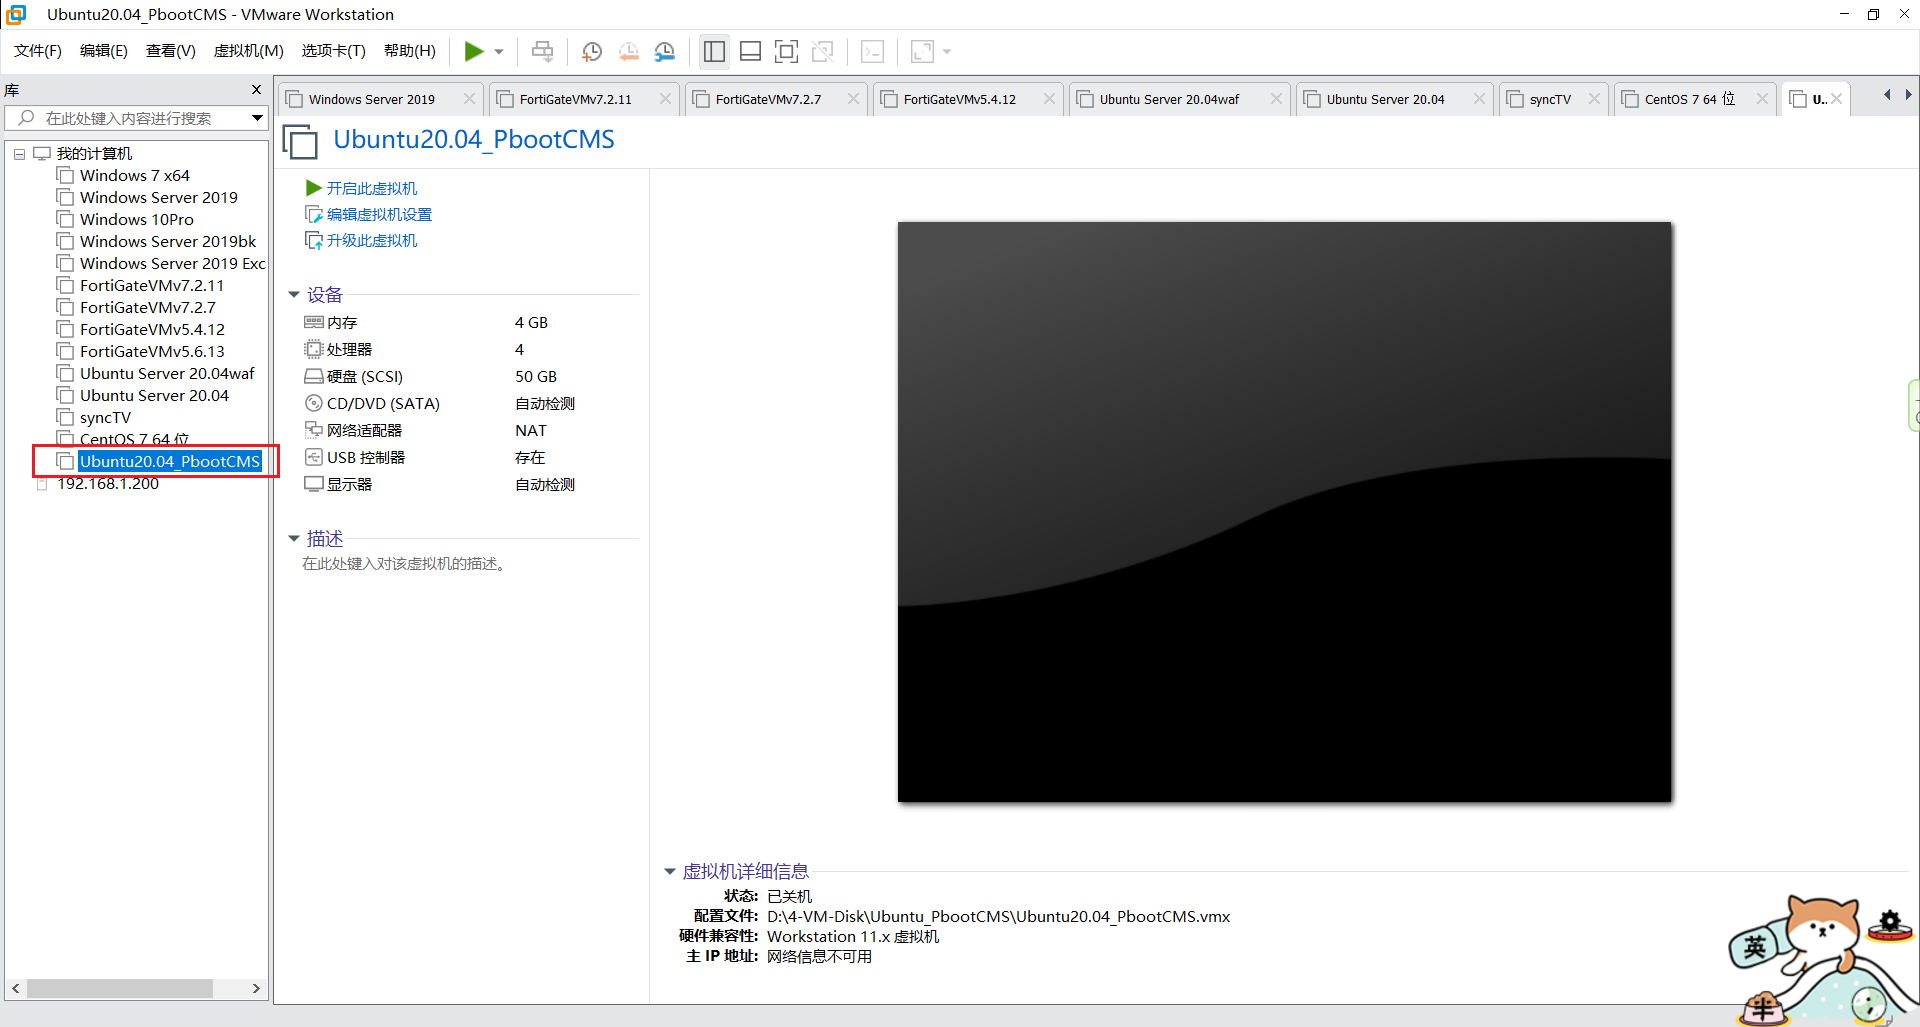Click the library horizontal scrollbar
This screenshot has width=1920, height=1027.
click(137, 988)
